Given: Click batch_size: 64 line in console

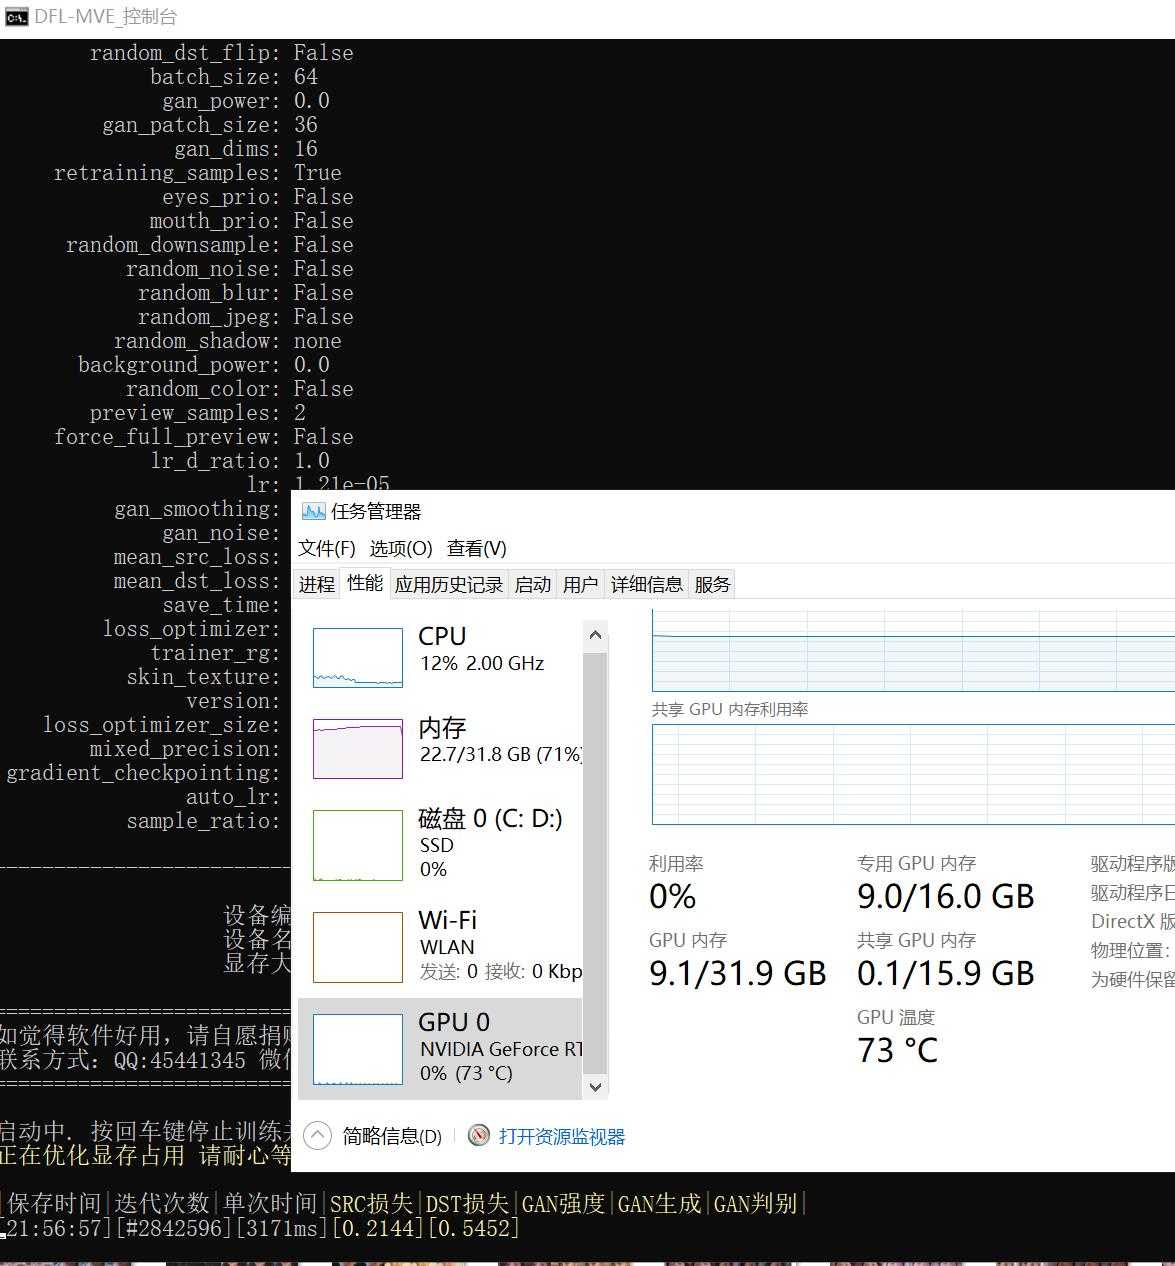Looking at the screenshot, I should point(234,77).
